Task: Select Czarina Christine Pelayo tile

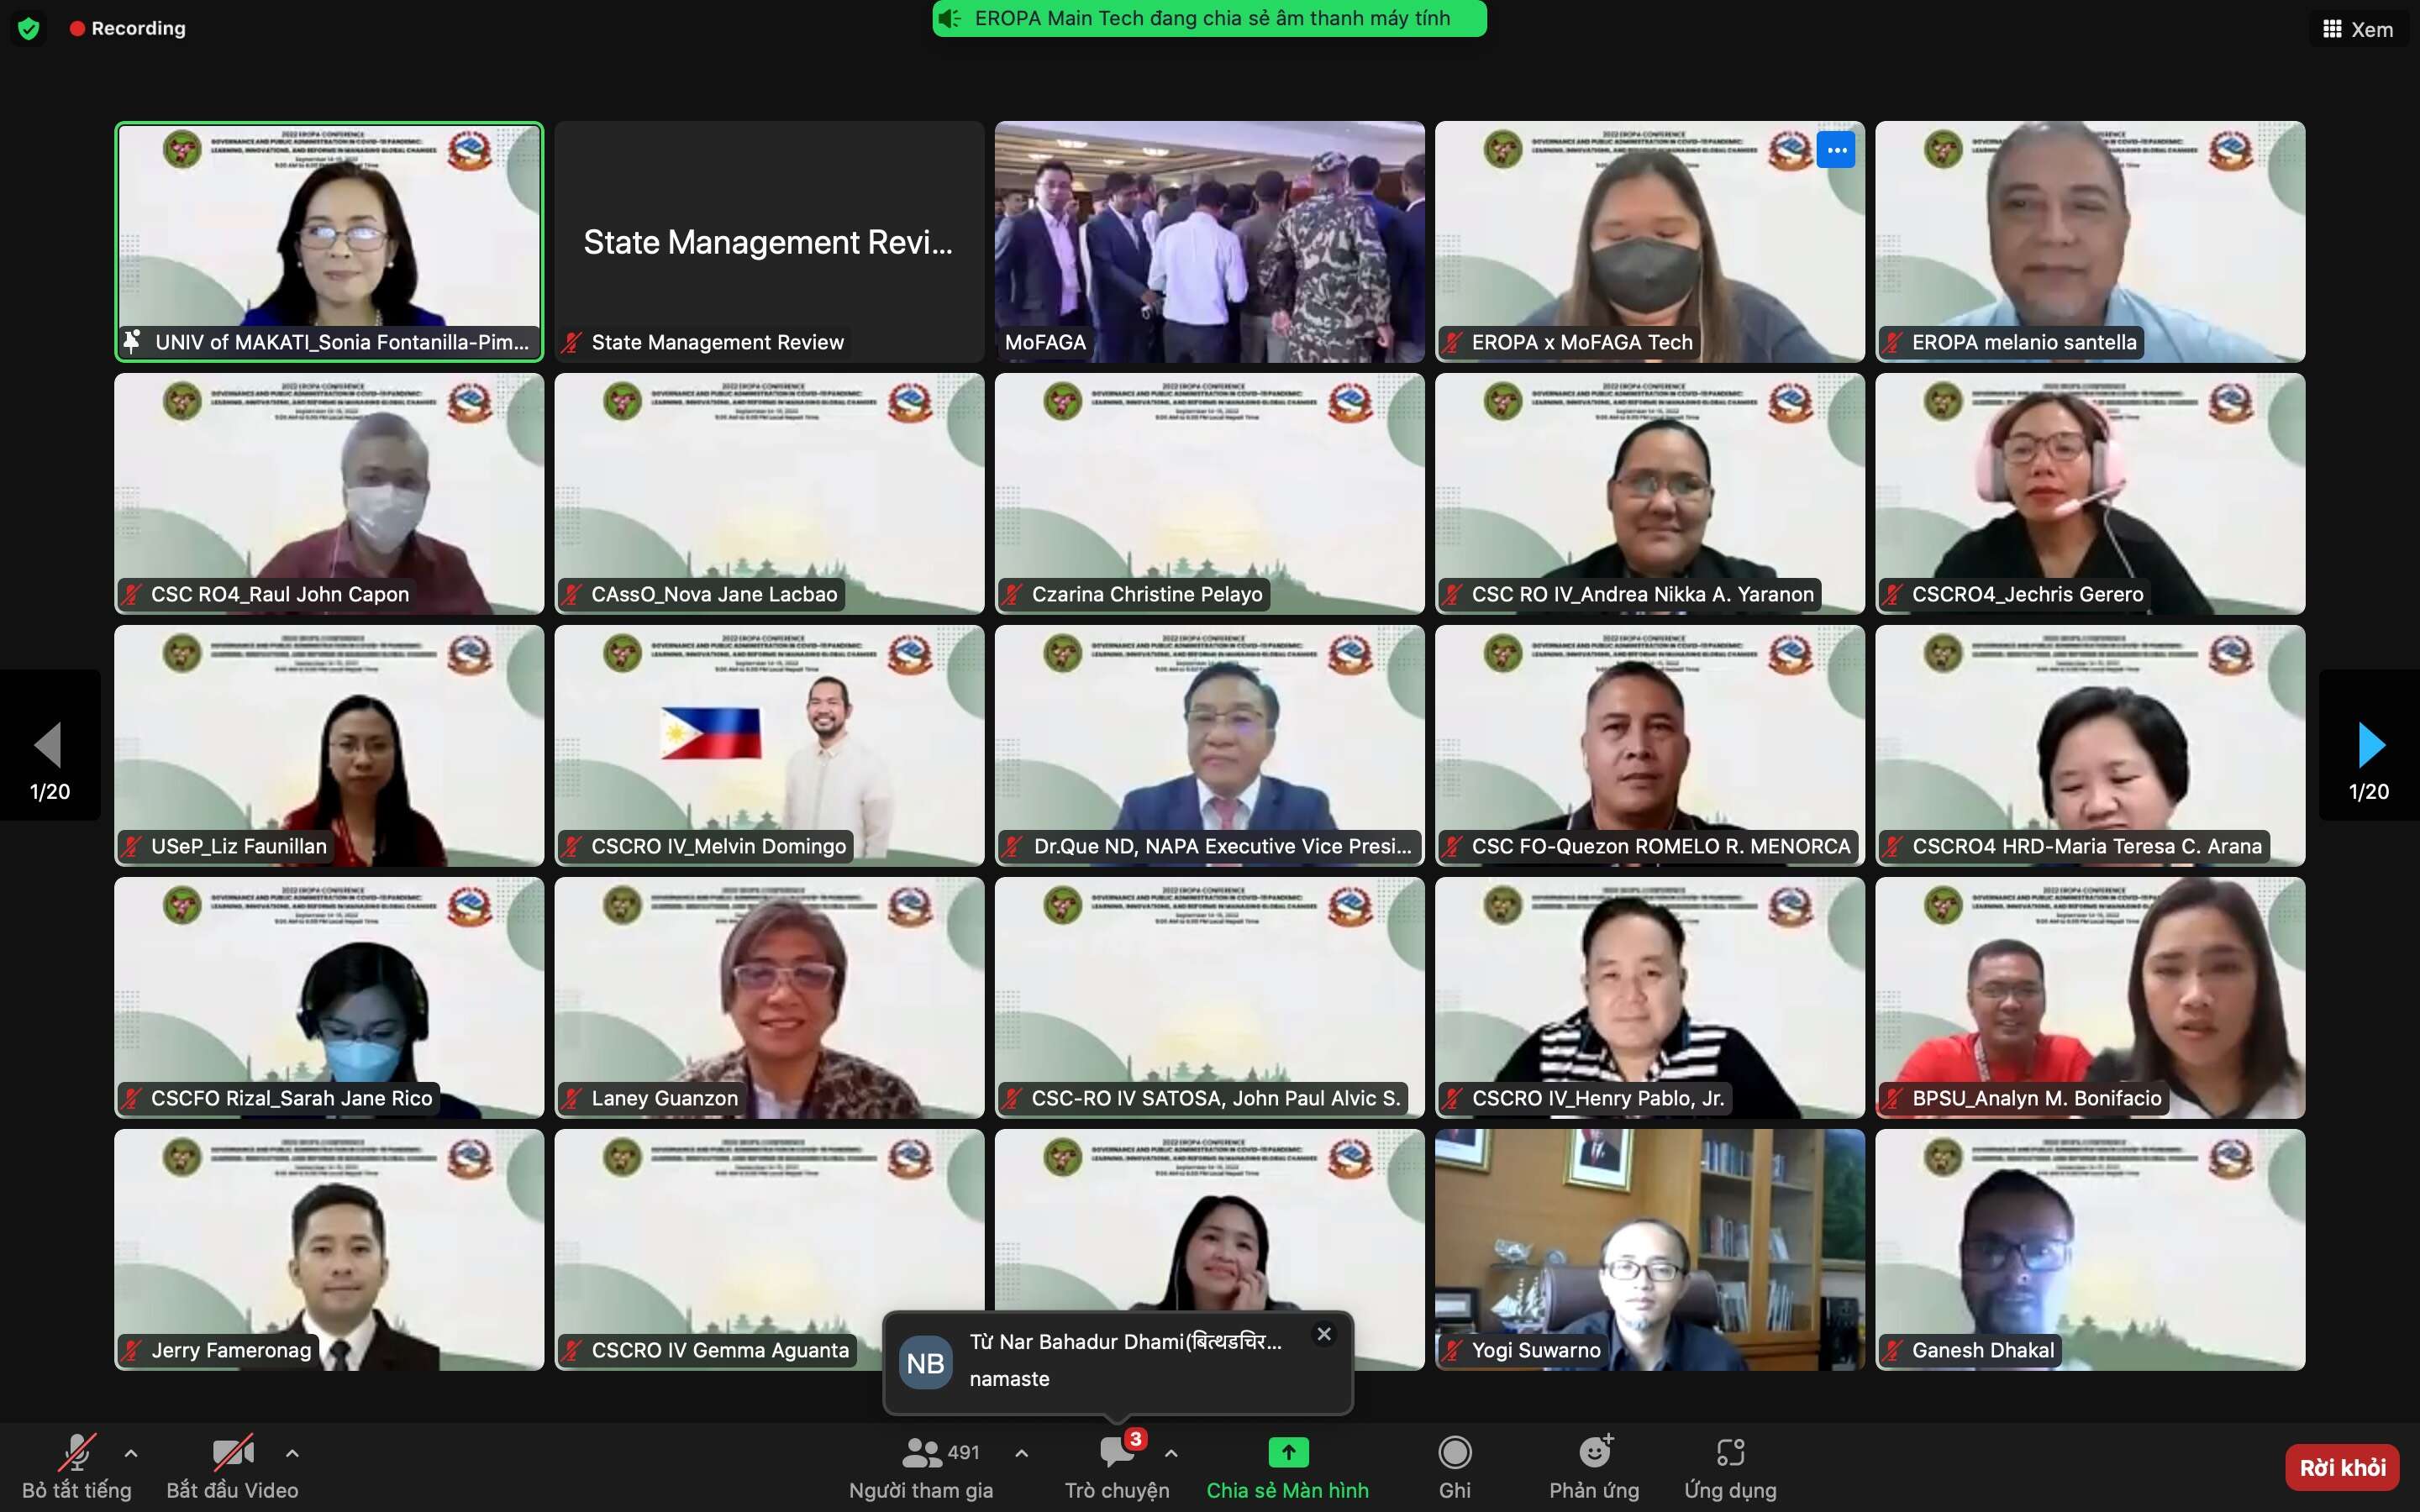Action: (1209, 494)
